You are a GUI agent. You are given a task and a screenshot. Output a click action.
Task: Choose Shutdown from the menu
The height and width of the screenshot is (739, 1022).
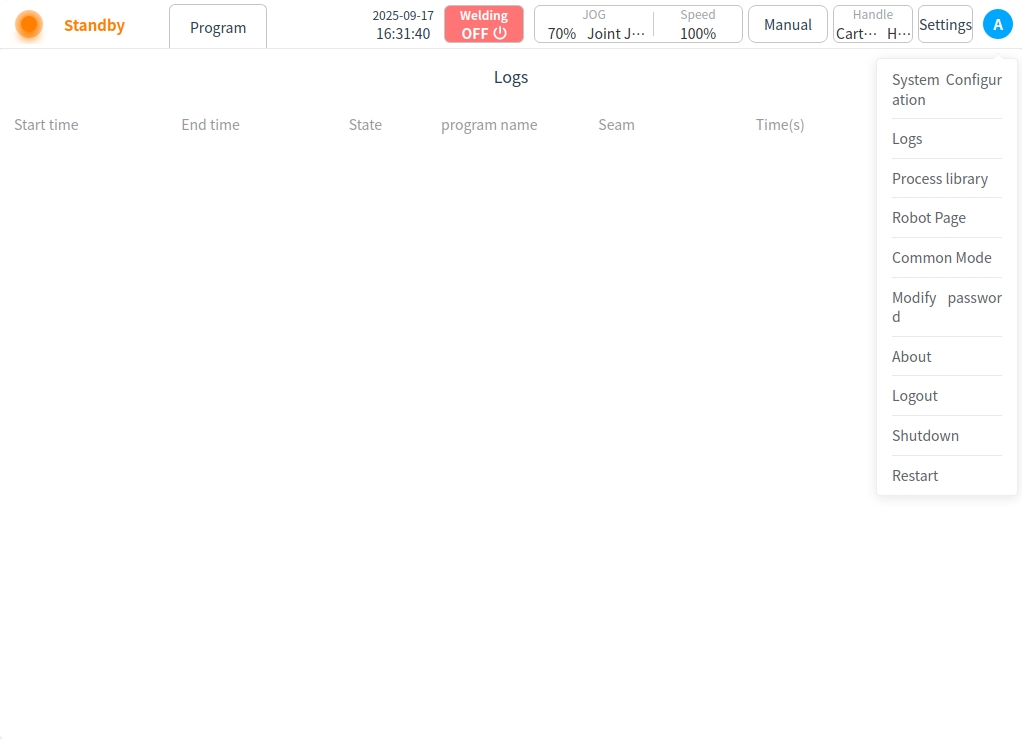coord(925,436)
